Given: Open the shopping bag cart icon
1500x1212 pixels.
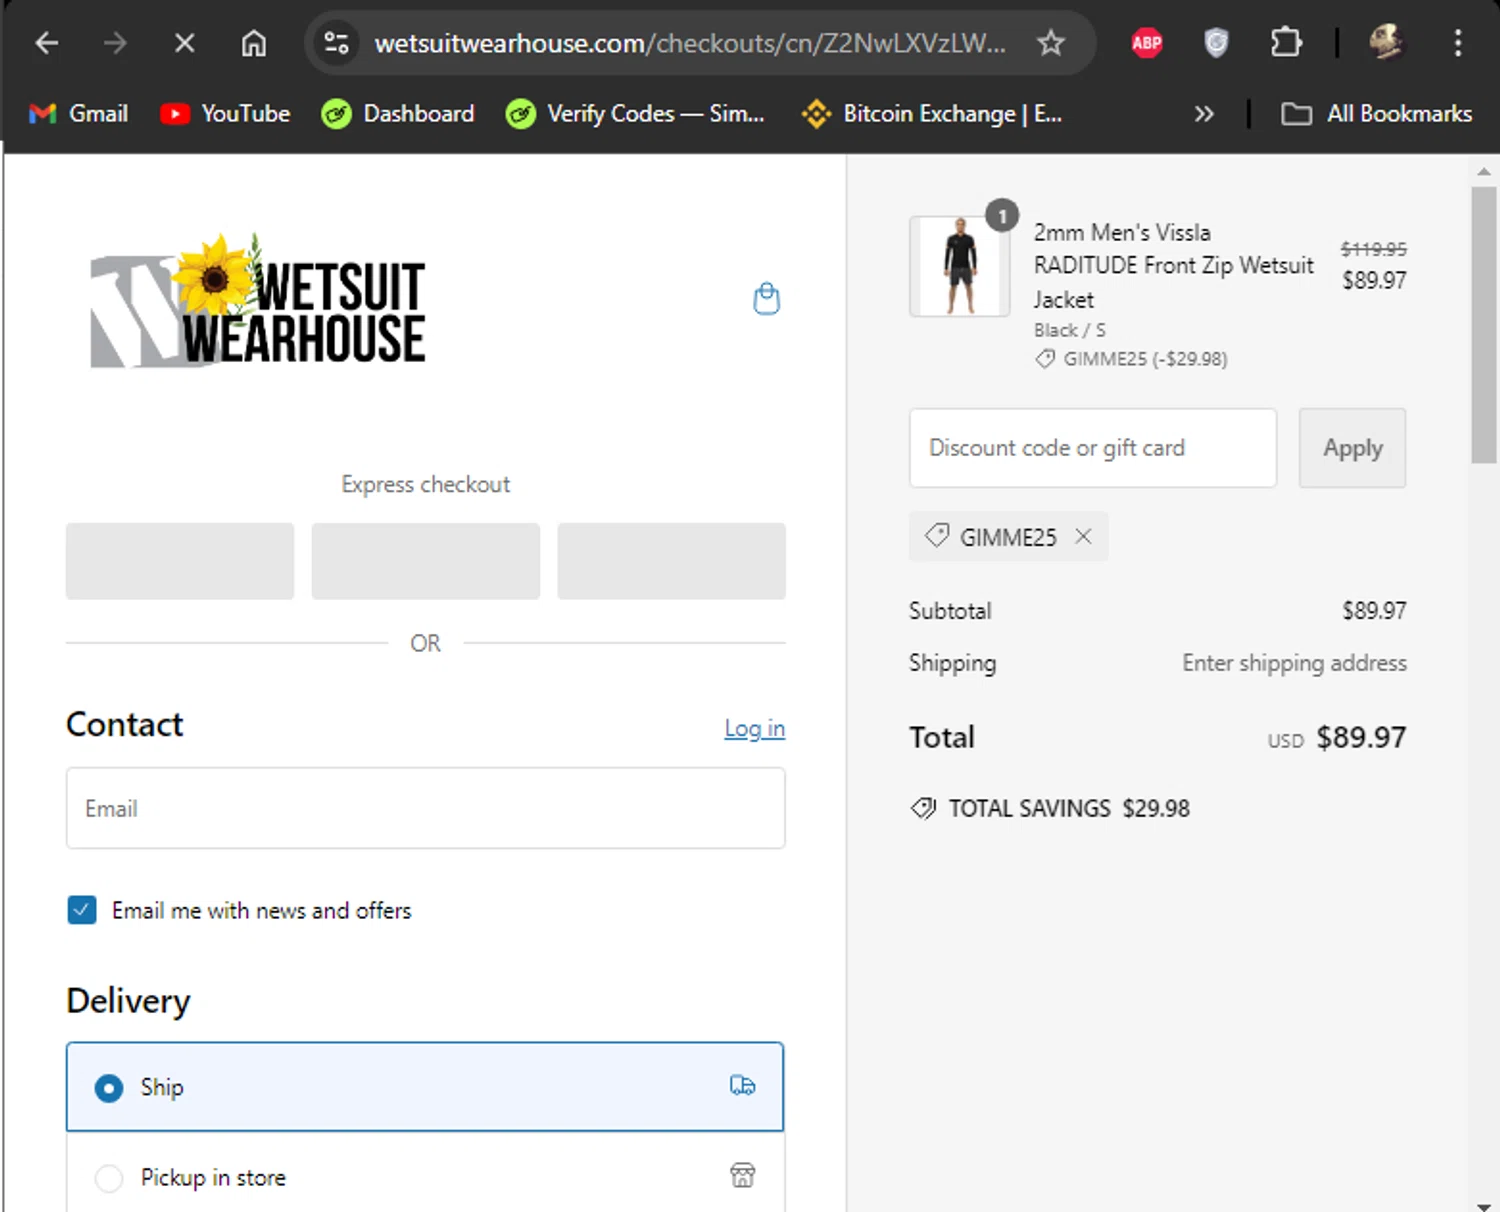Looking at the screenshot, I should click(x=766, y=298).
